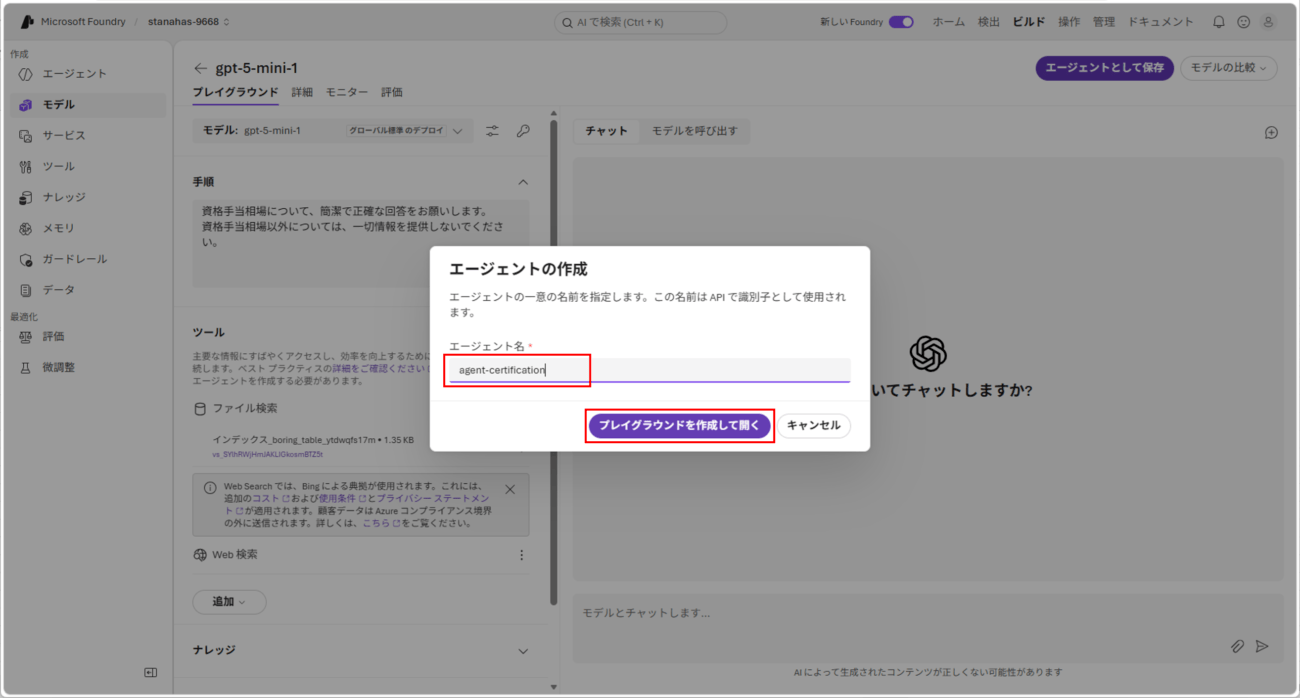The height and width of the screenshot is (698, 1300).
Task: Switch to the 評価 tab
Action: click(x=392, y=92)
